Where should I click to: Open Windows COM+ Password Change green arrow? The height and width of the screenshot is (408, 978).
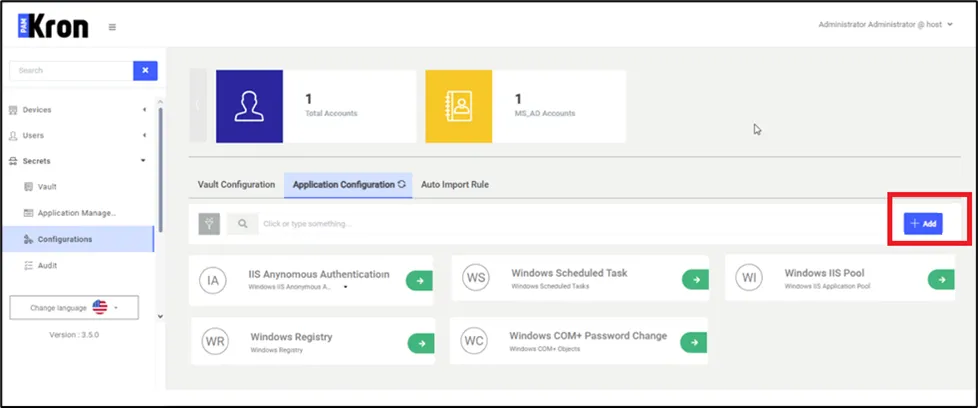(x=694, y=342)
